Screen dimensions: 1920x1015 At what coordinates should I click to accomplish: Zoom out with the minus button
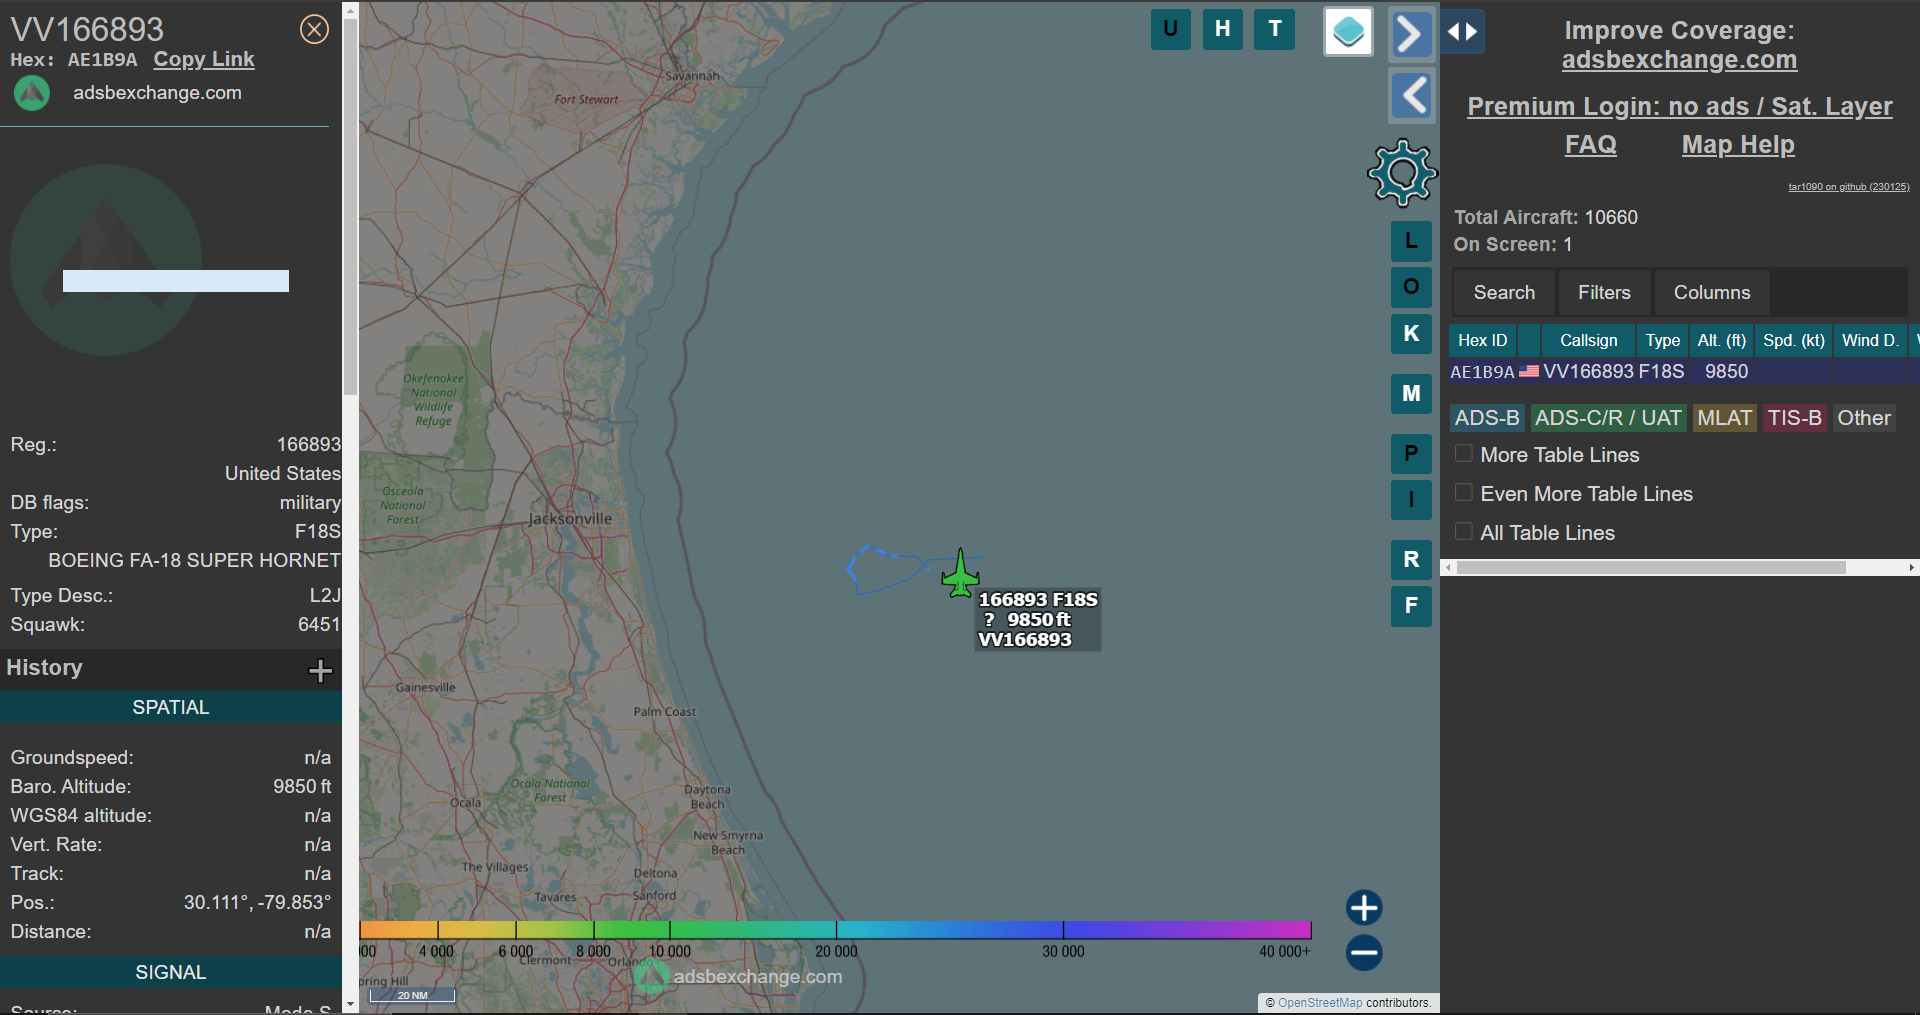(x=1364, y=952)
